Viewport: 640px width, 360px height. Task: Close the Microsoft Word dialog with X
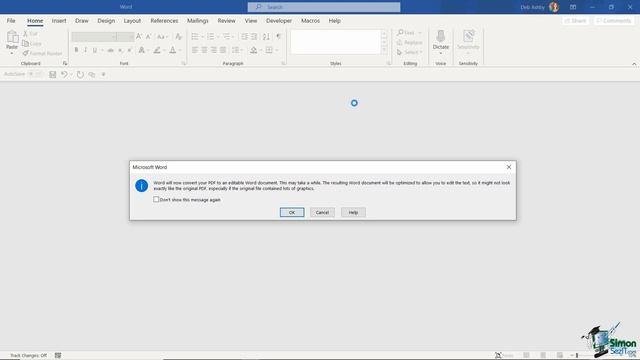pos(509,167)
